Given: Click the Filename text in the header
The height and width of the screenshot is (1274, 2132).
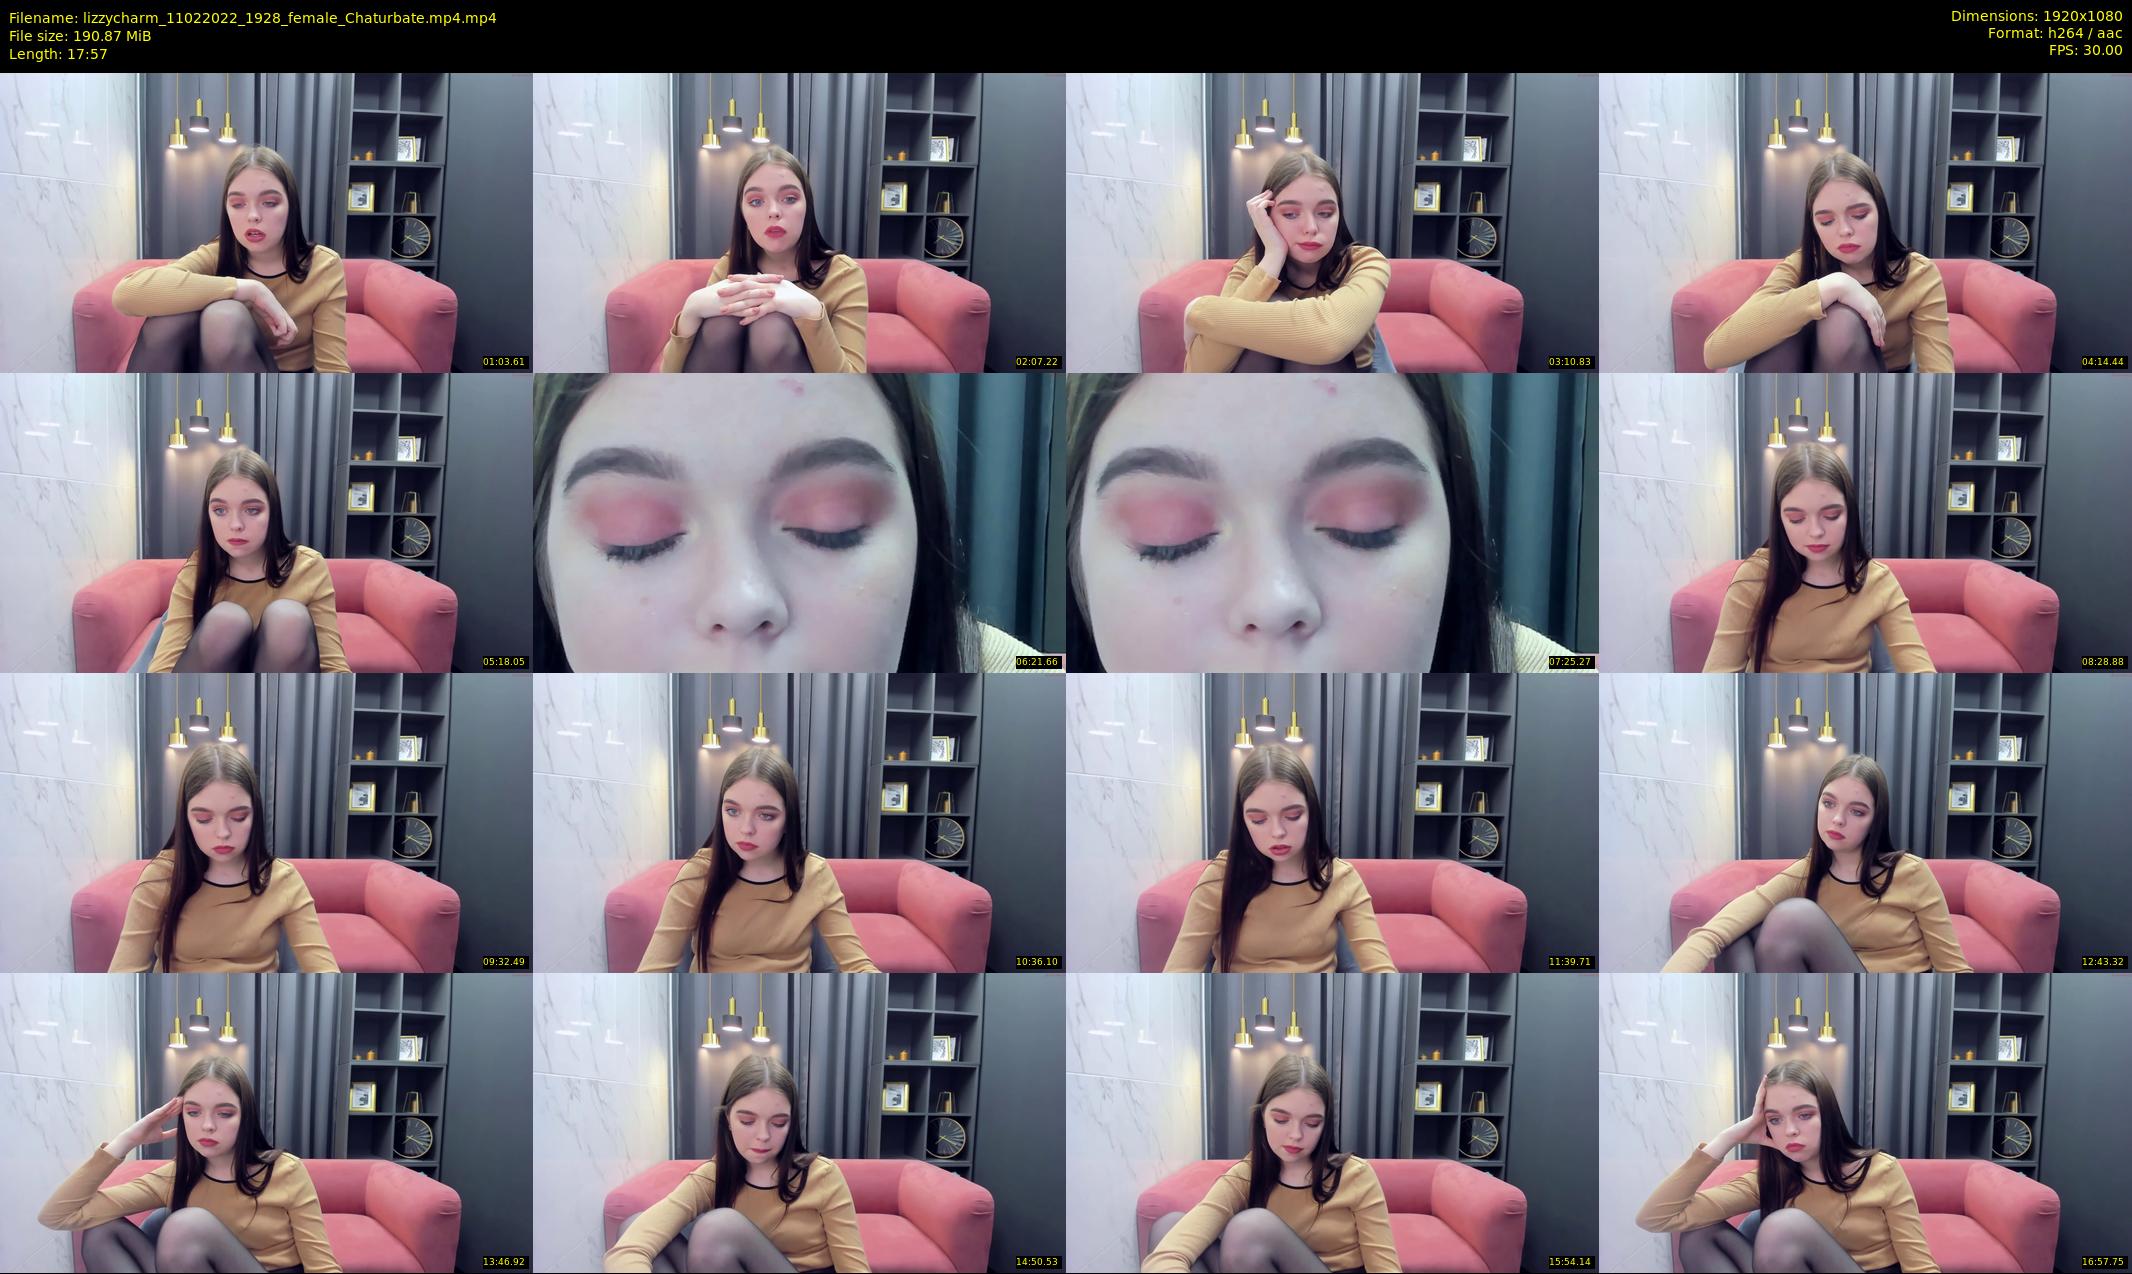Looking at the screenshot, I should click(x=252, y=18).
